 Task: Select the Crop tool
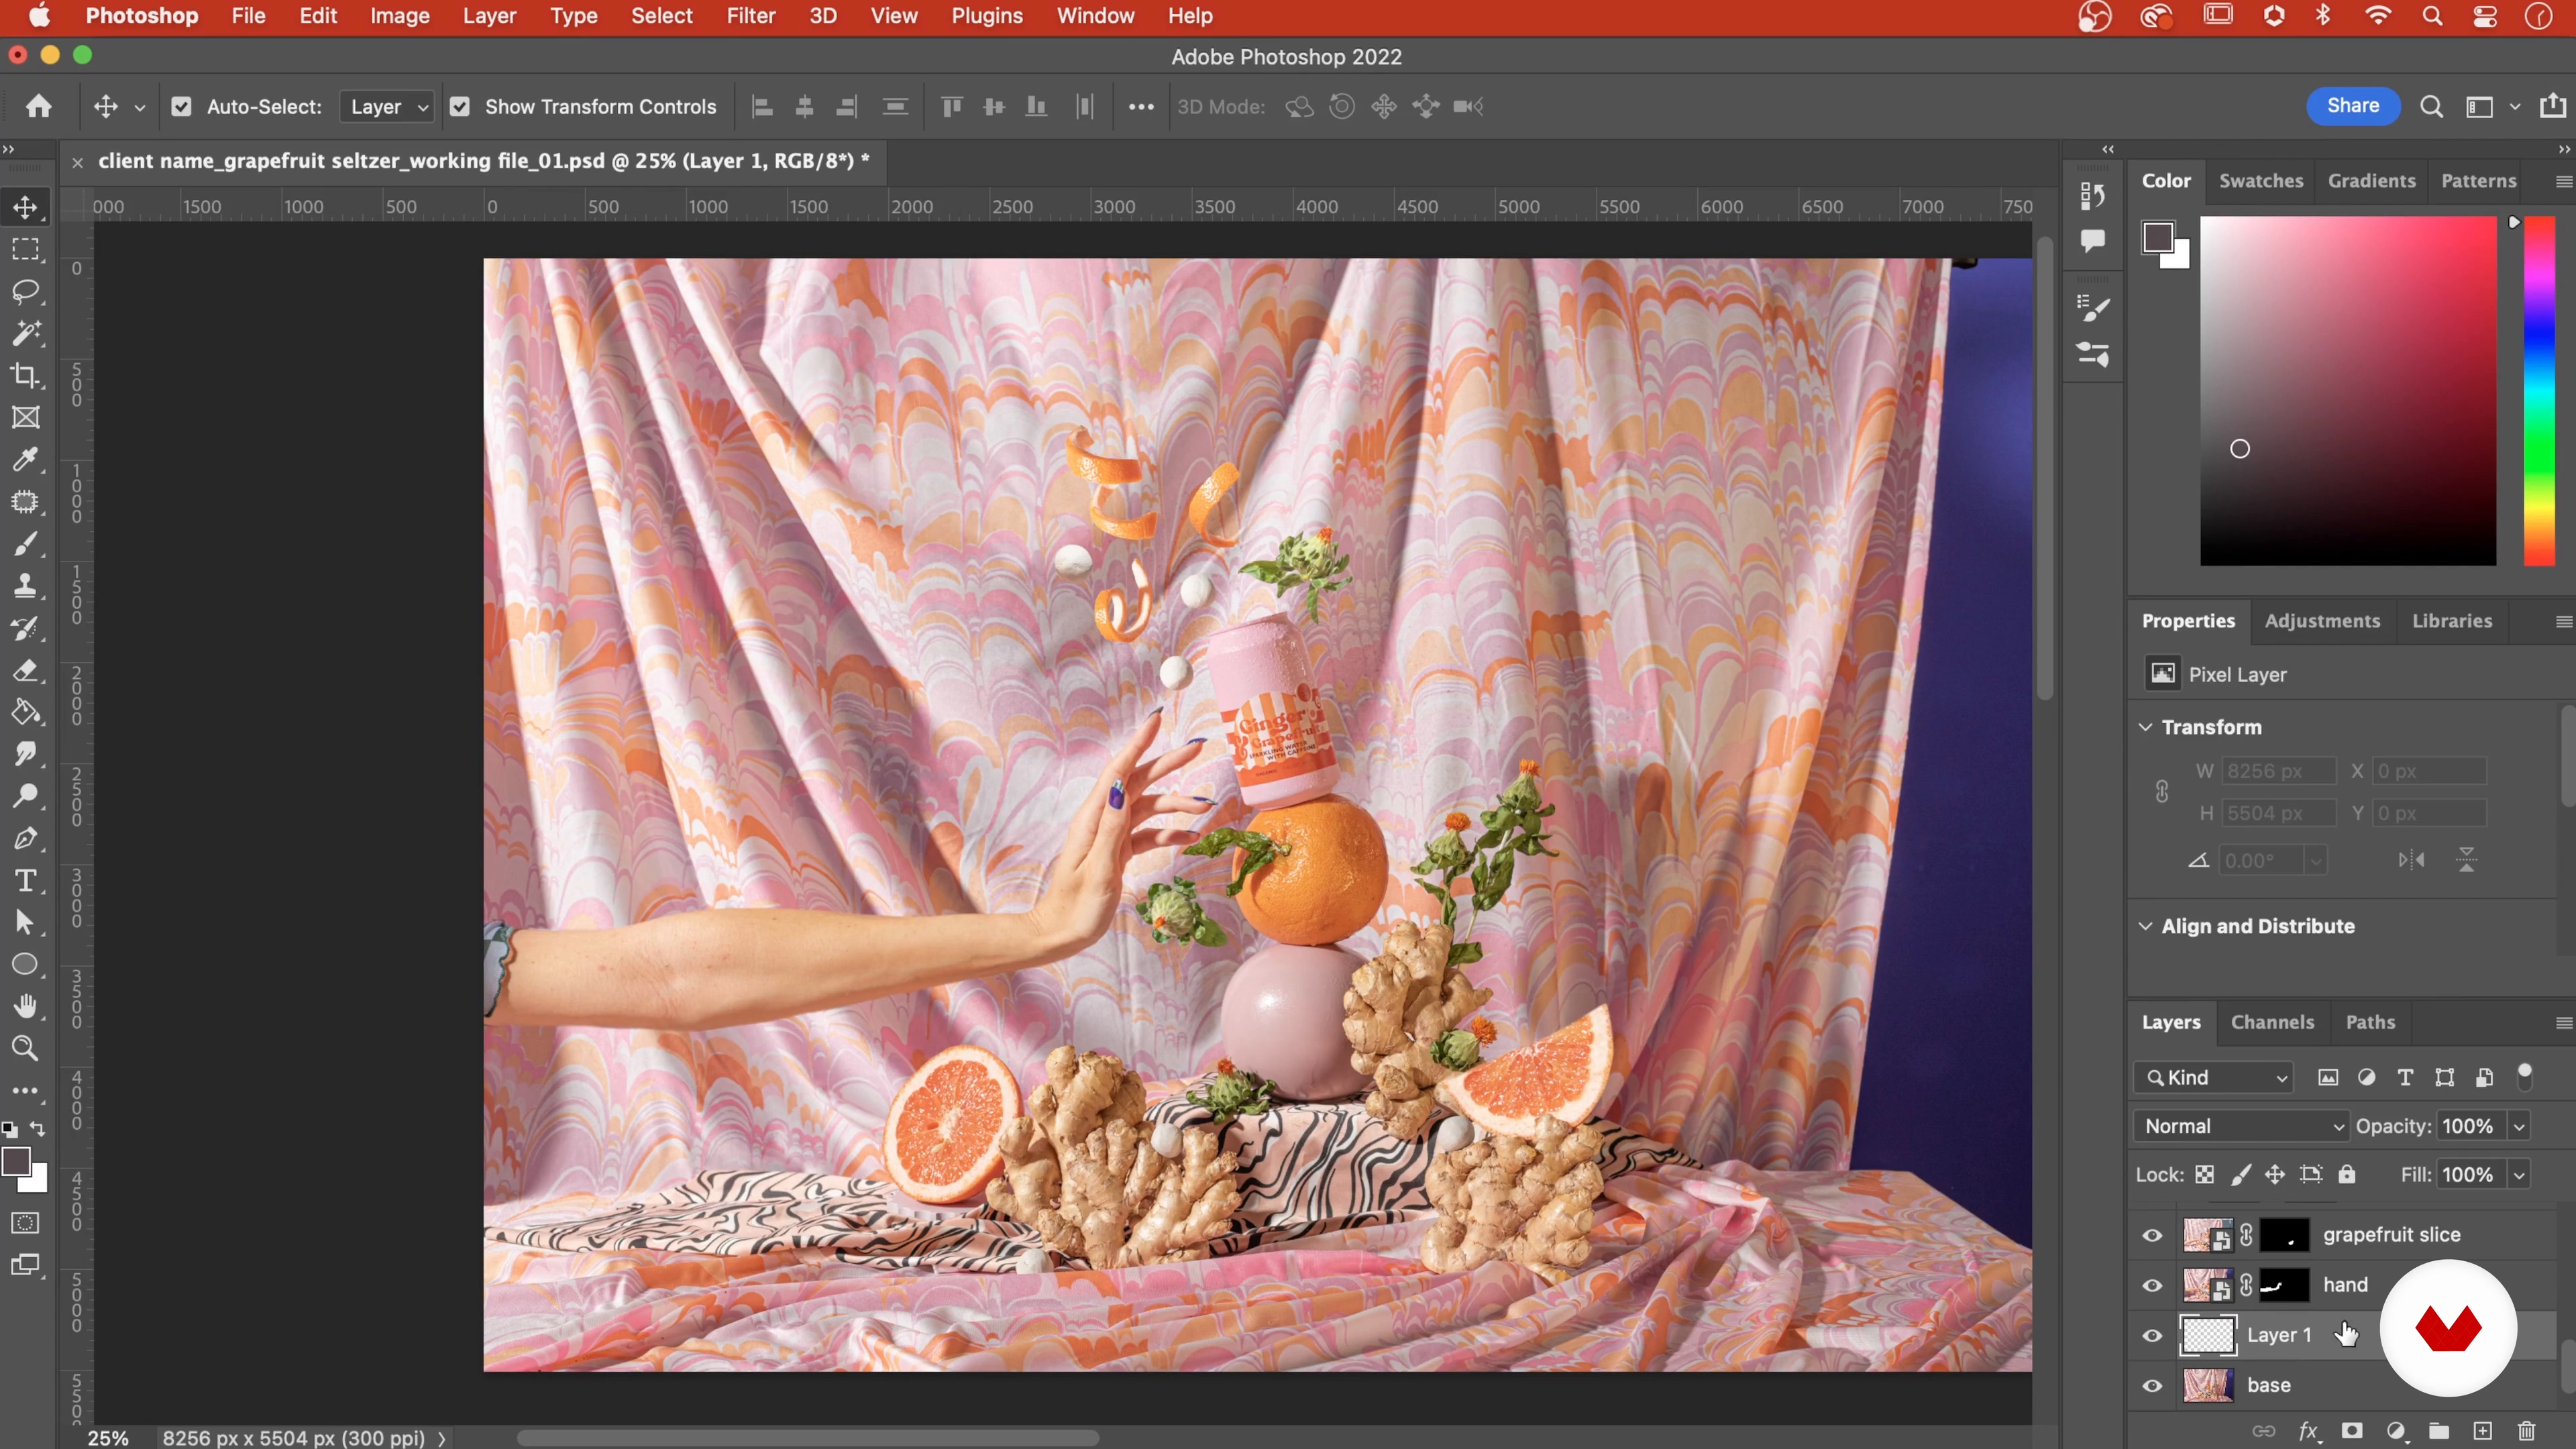(x=26, y=375)
